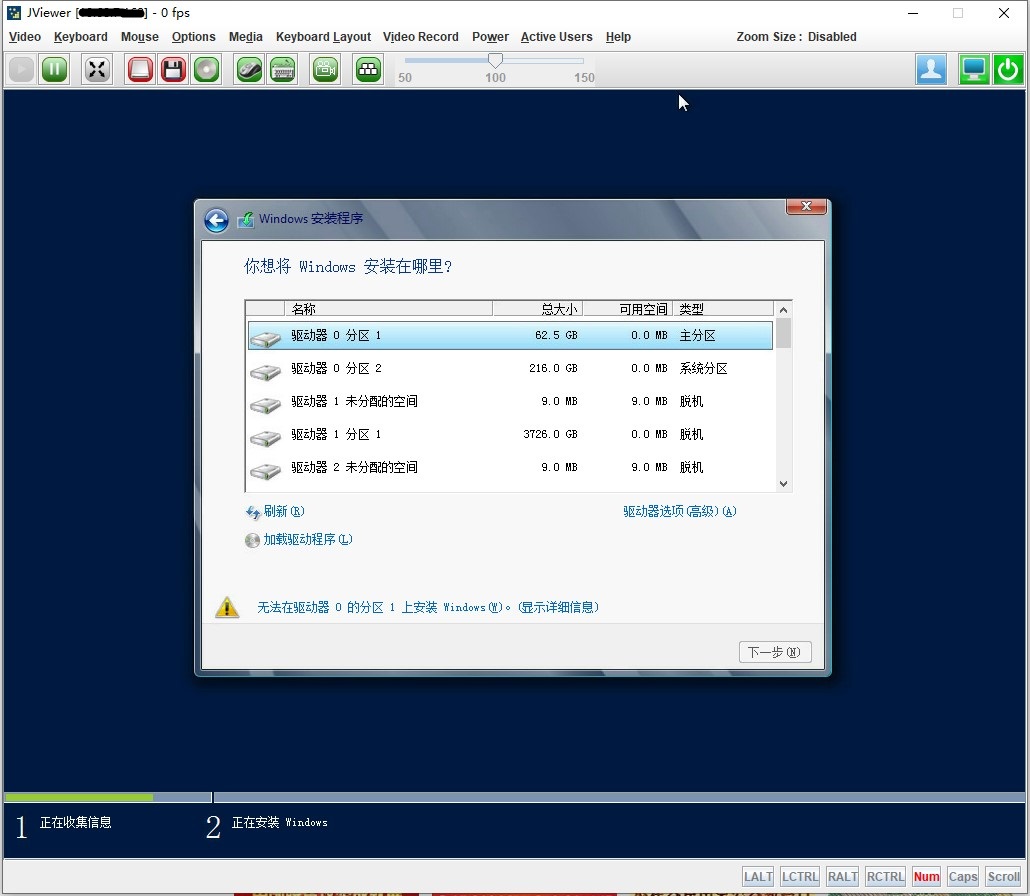
Task: Pause redirection with the green pause icon
Action: tap(55, 69)
